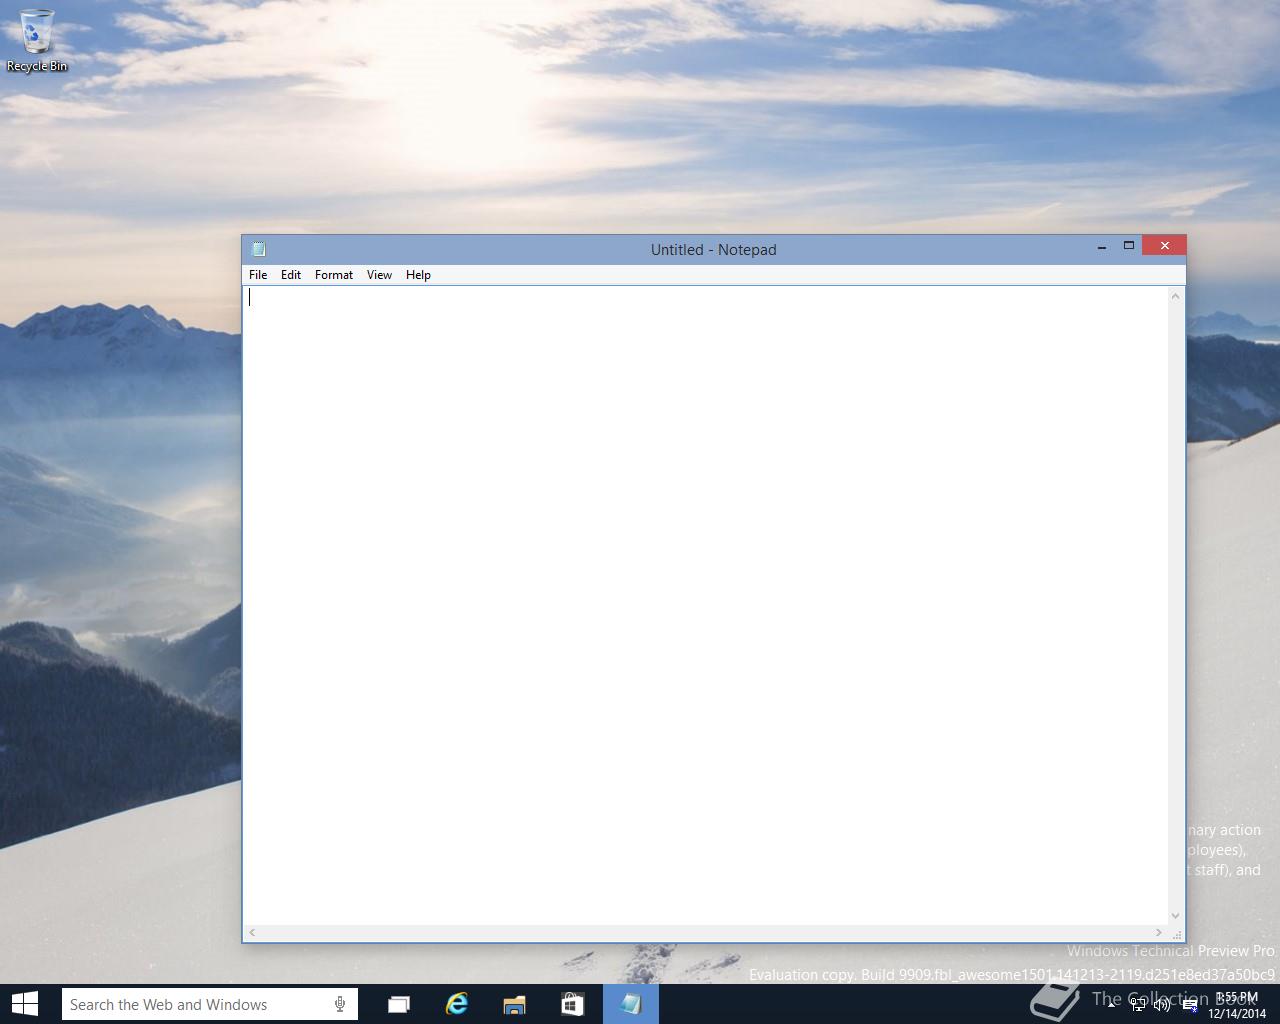This screenshot has width=1280, height=1024.
Task: Open the notifications icon in system tray
Action: click(1190, 1005)
